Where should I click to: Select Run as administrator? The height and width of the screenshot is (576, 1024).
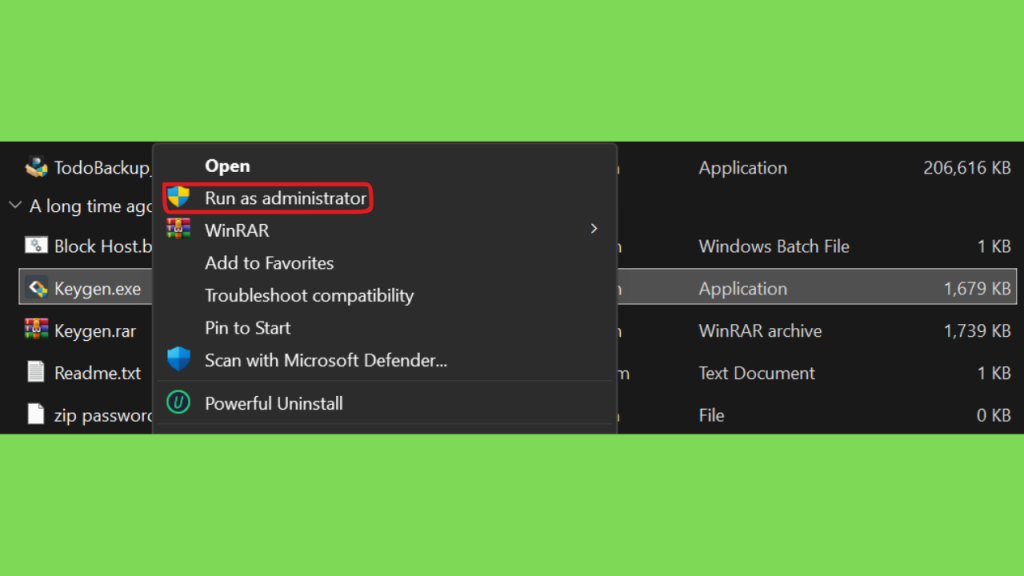click(285, 199)
